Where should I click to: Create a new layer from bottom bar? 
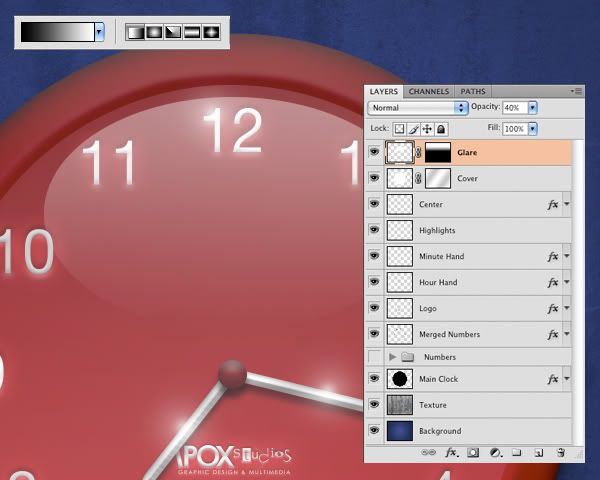[x=538, y=453]
